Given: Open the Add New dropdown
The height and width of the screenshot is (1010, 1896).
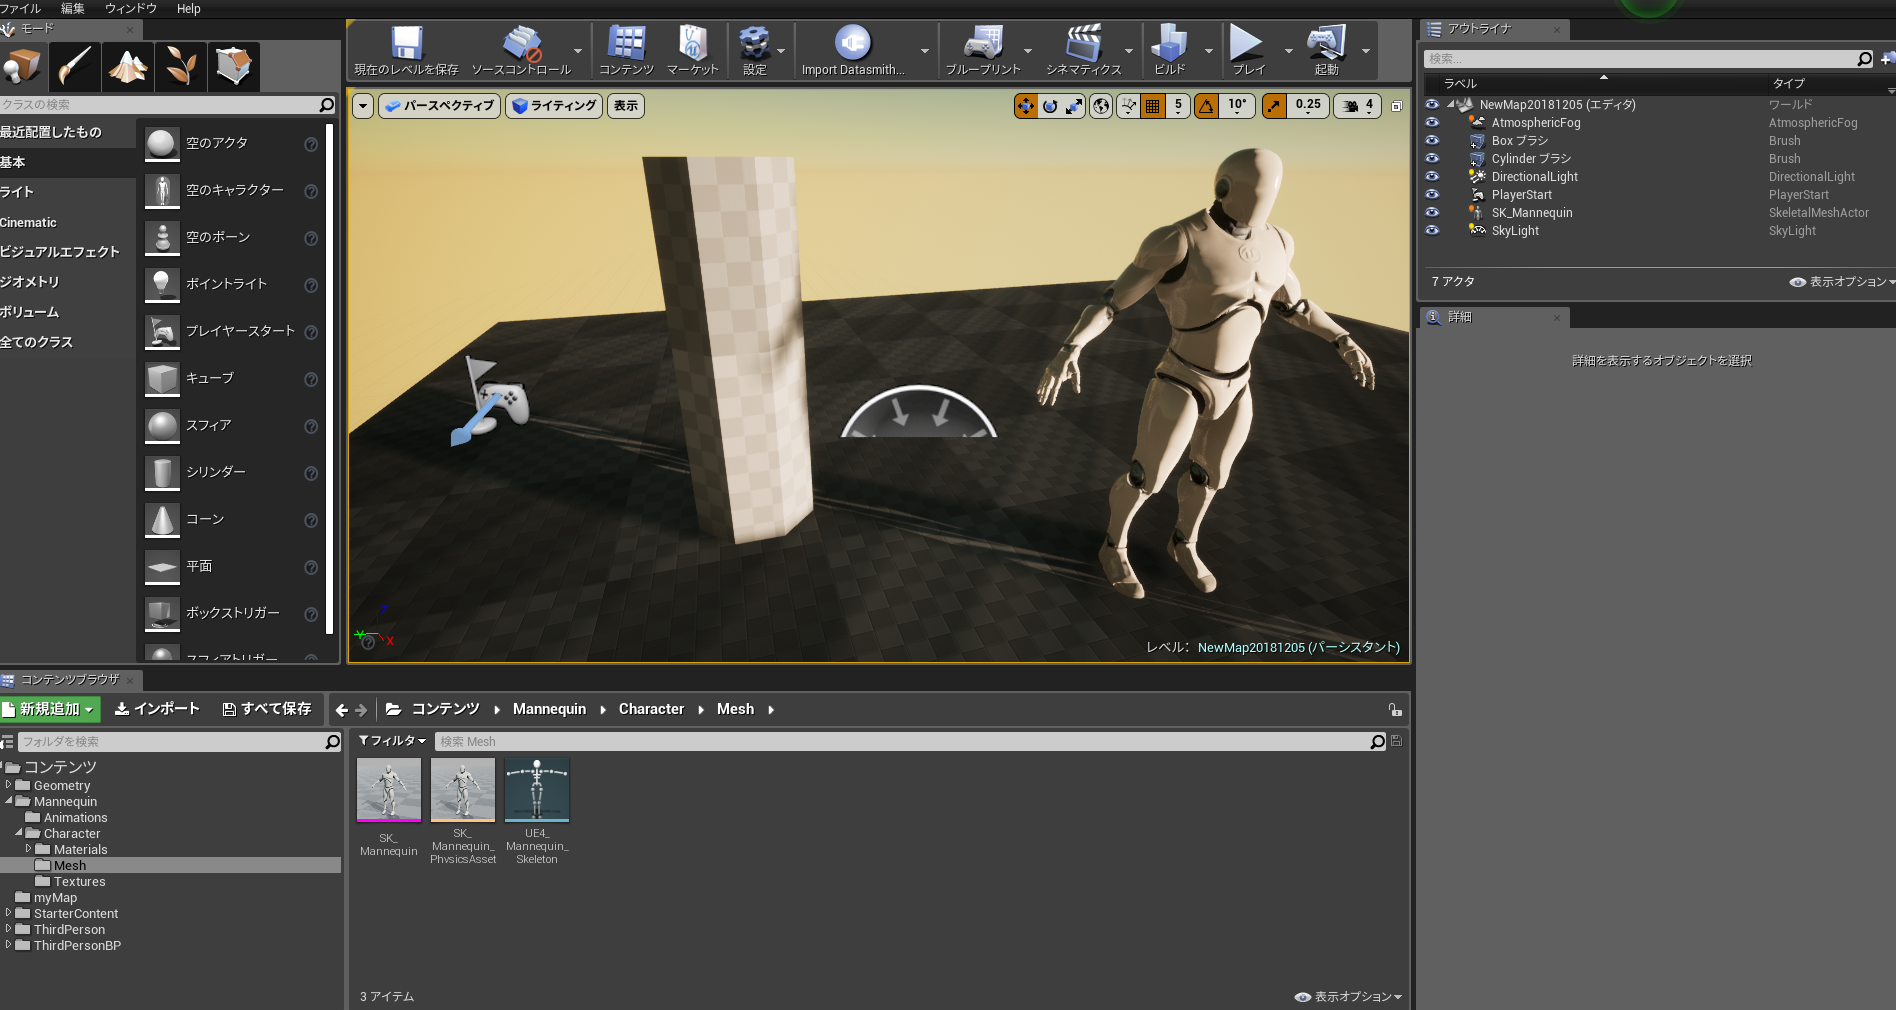Looking at the screenshot, I should point(49,709).
